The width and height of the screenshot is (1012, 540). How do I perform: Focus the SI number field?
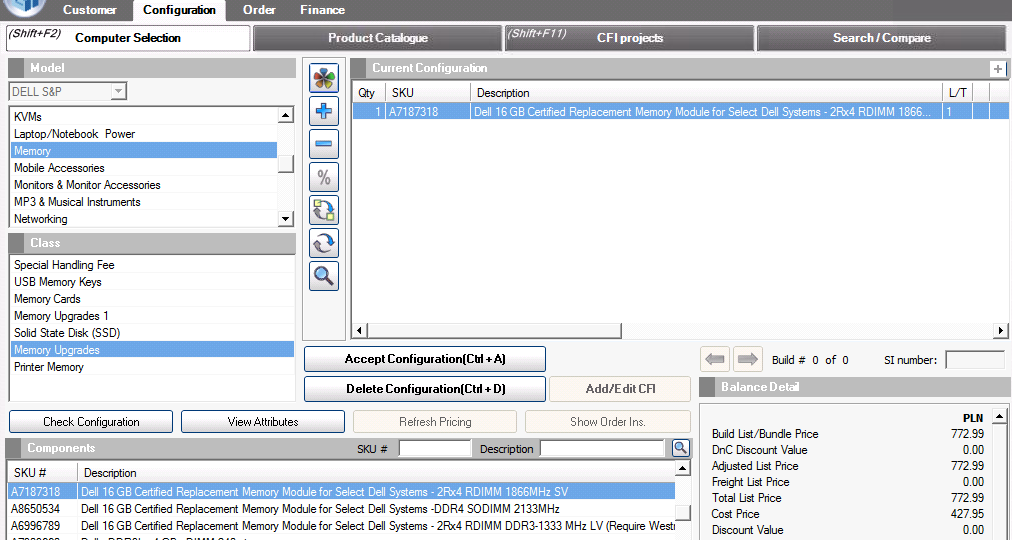[975, 359]
